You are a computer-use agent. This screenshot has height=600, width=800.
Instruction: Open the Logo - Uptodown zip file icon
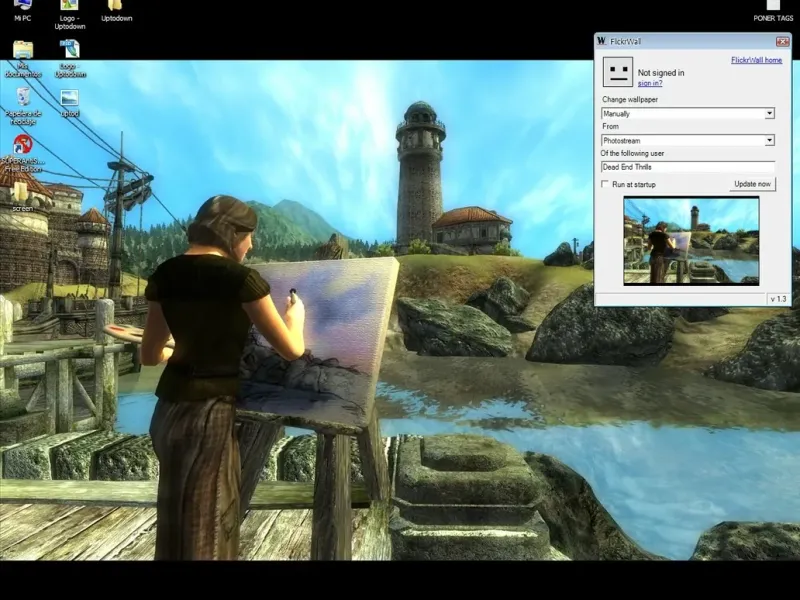point(70,59)
